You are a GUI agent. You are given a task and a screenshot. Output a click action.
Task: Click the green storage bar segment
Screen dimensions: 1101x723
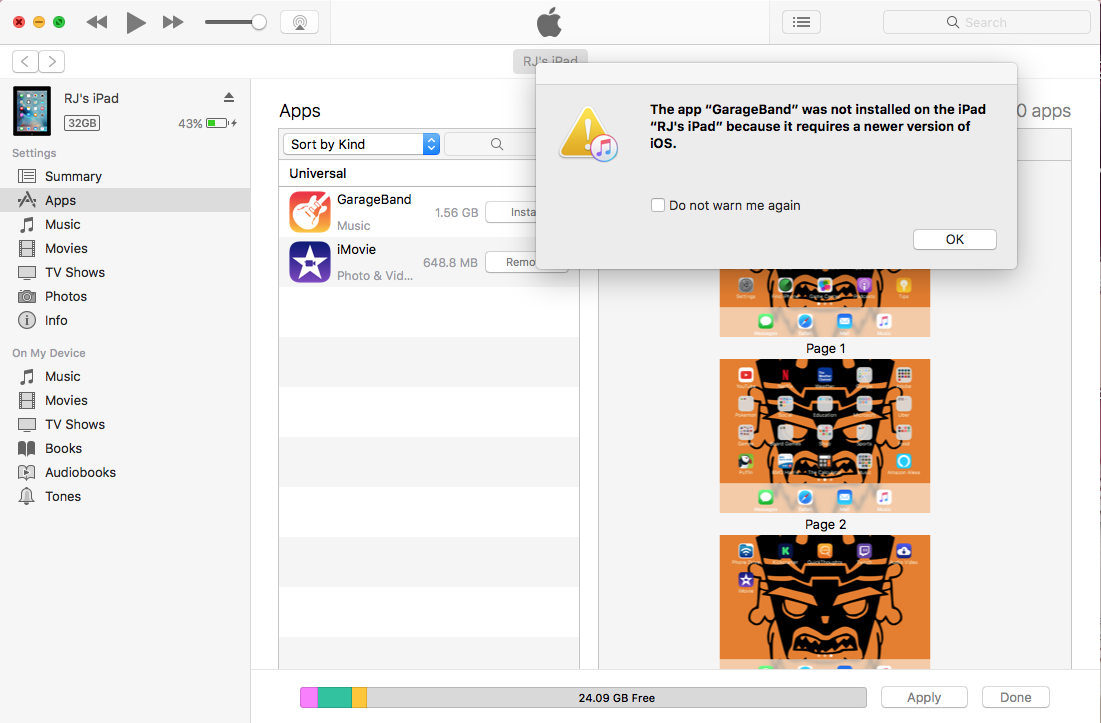334,698
